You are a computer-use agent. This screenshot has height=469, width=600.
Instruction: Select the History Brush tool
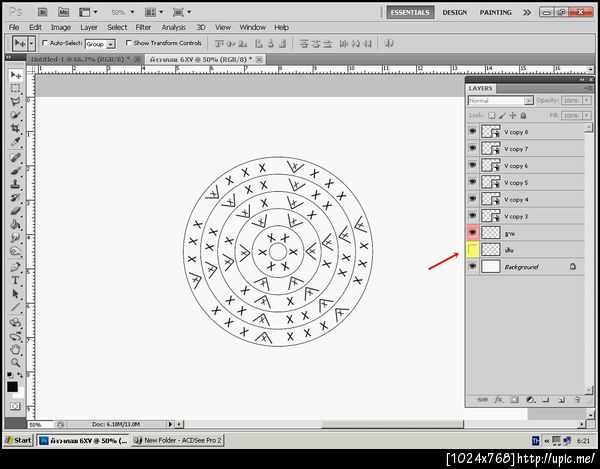15,197
